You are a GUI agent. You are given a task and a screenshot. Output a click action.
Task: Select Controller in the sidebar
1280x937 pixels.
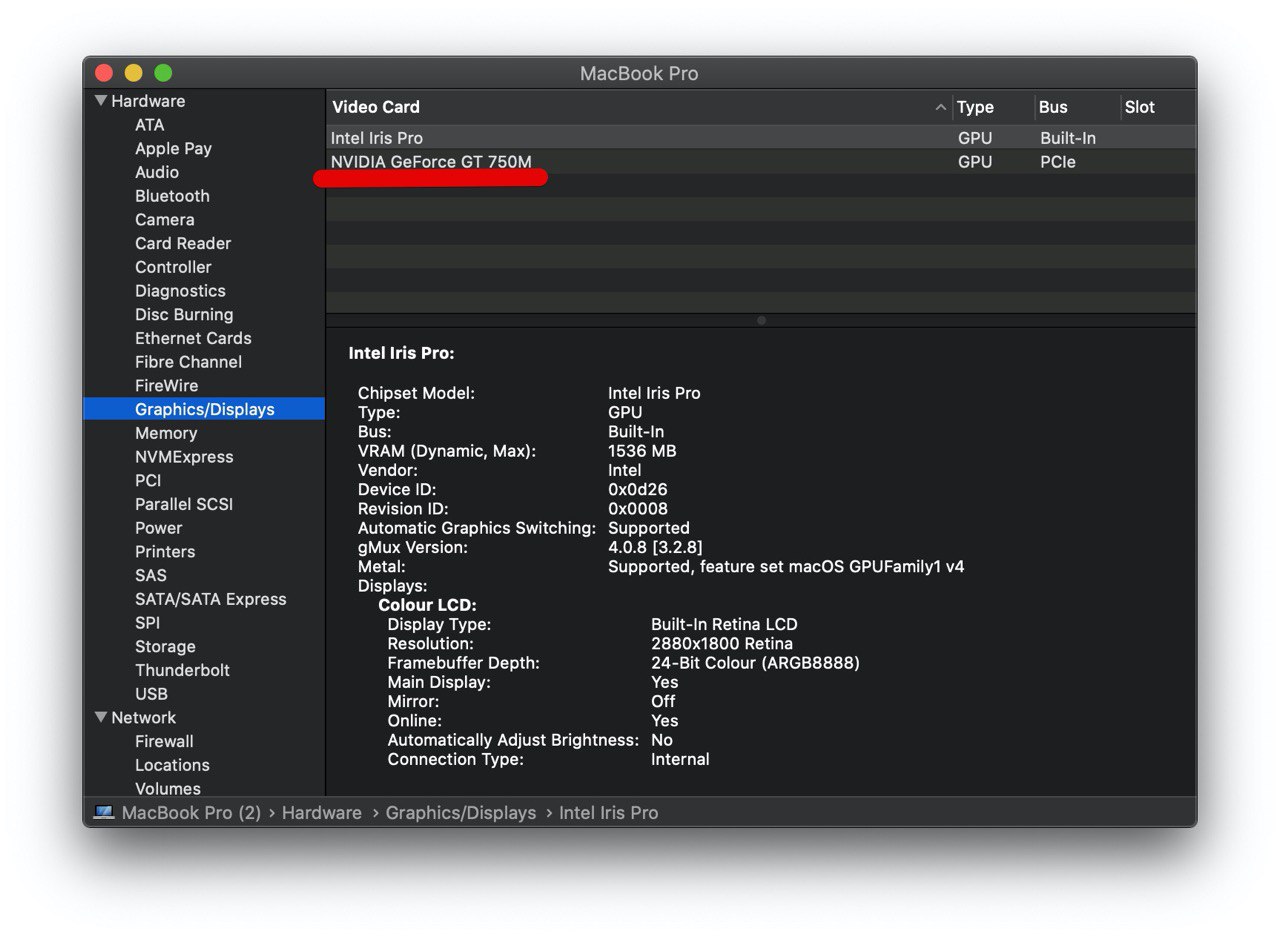pos(173,267)
